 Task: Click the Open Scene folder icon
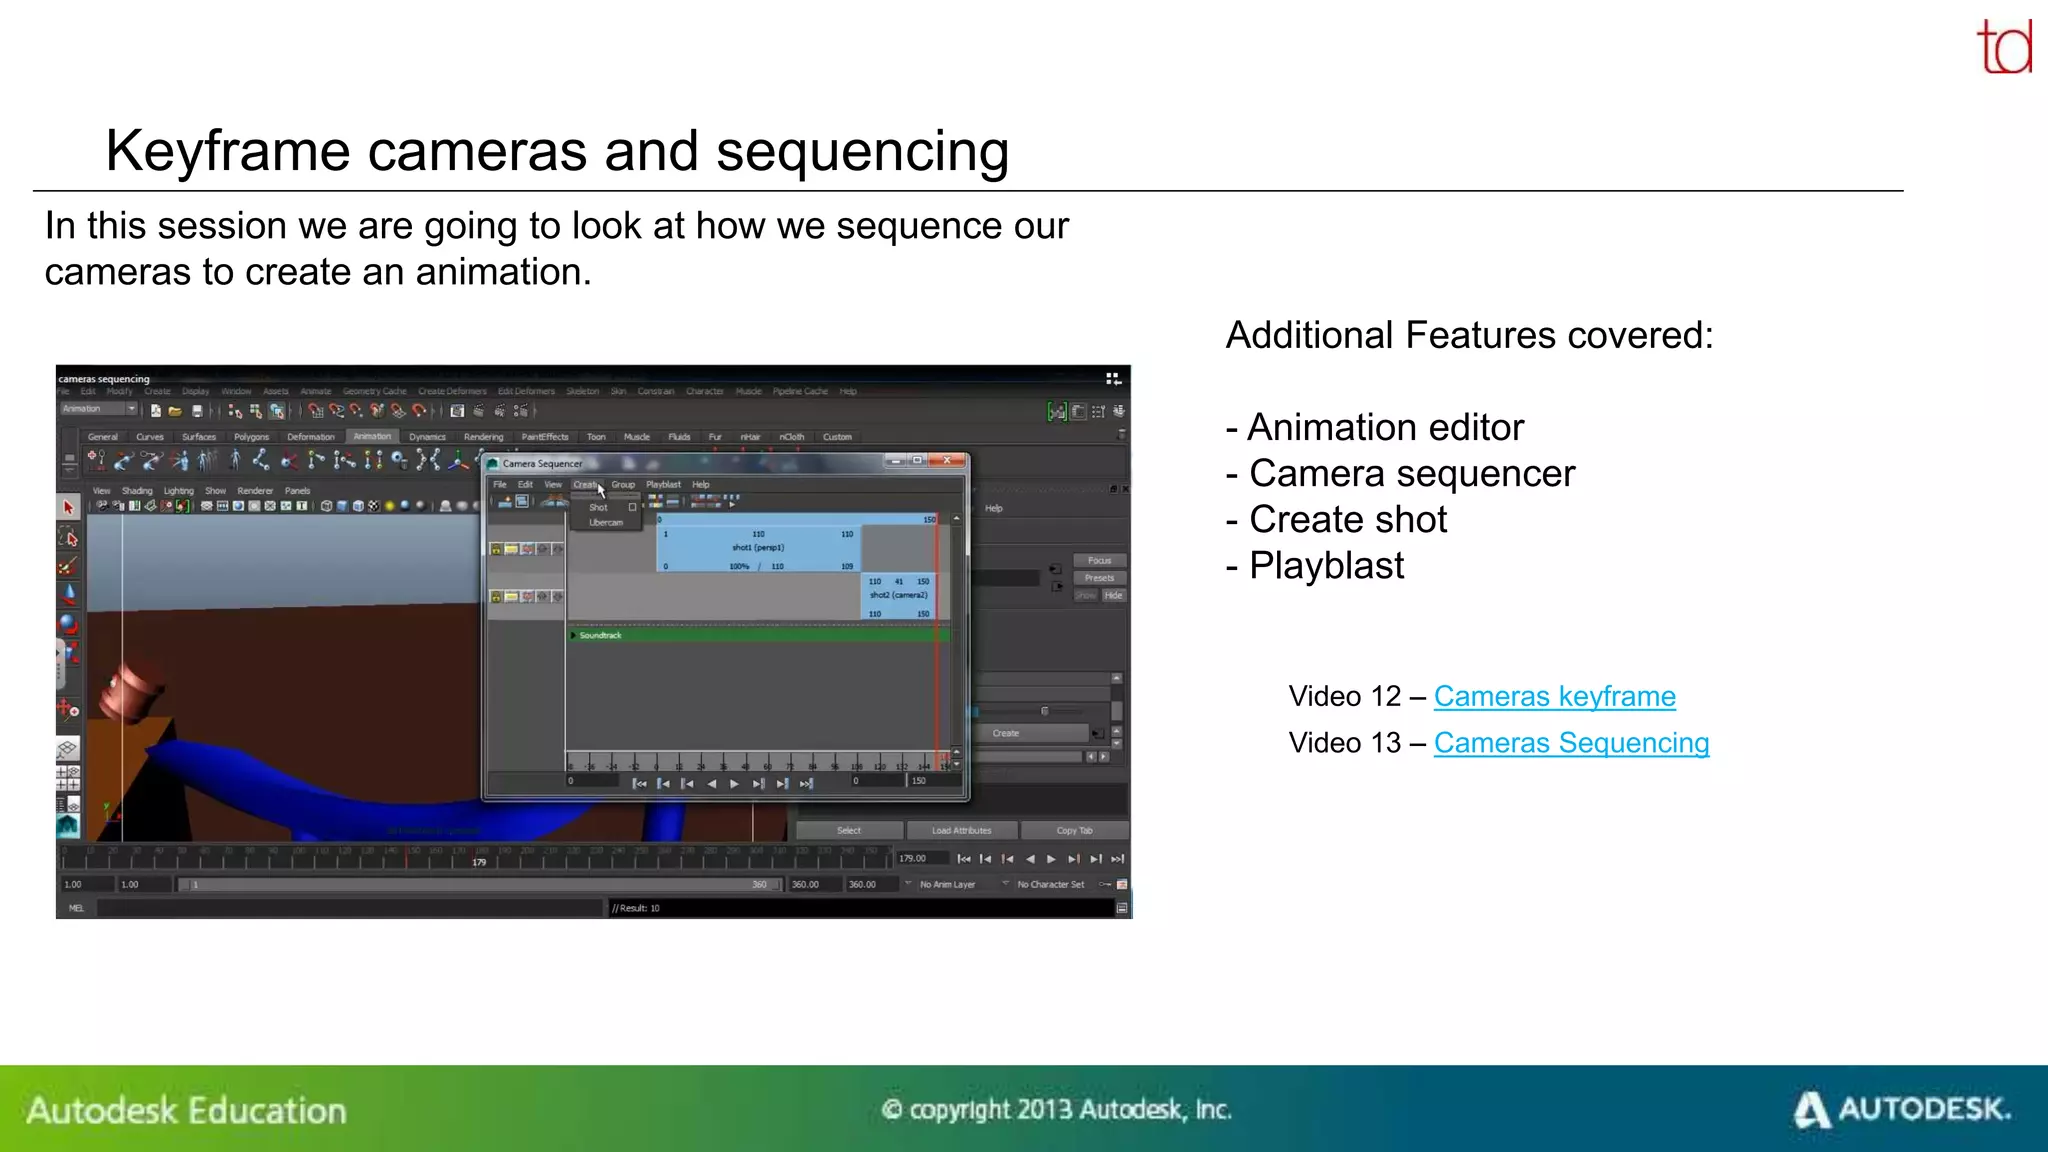pyautogui.click(x=175, y=411)
